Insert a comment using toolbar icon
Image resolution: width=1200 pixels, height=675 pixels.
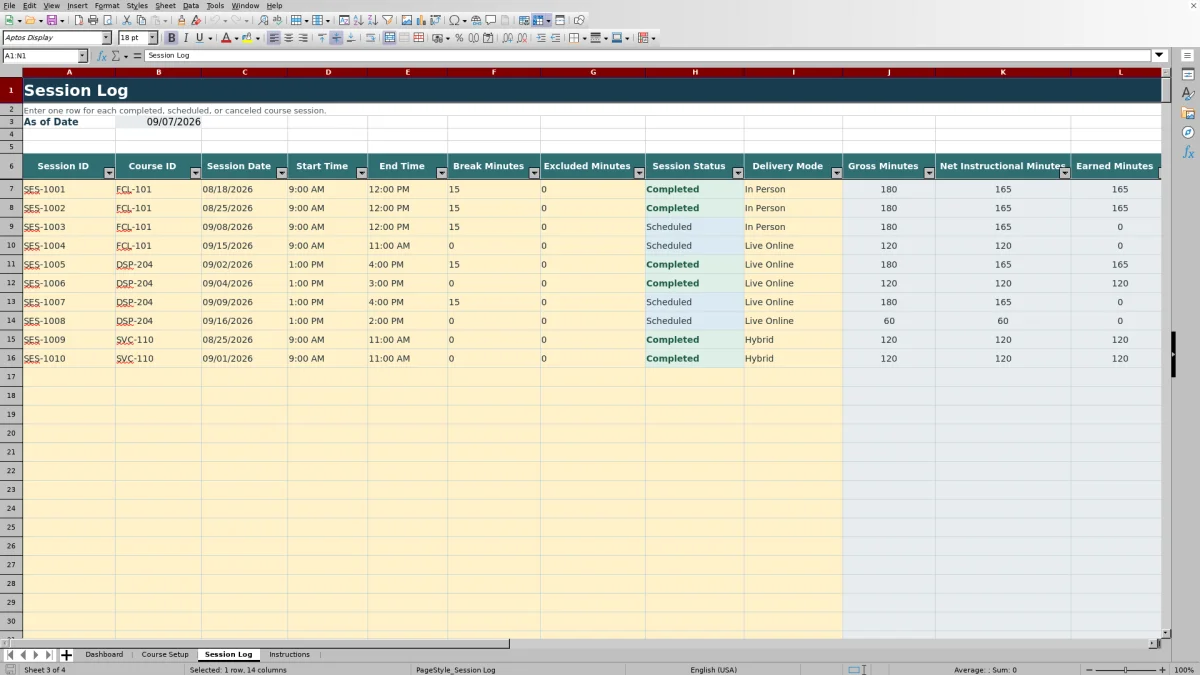click(x=491, y=20)
